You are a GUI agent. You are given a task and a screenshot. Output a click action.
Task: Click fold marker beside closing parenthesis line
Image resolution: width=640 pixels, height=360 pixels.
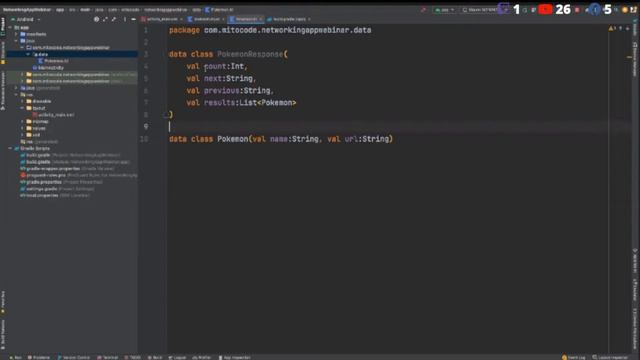pos(166,115)
